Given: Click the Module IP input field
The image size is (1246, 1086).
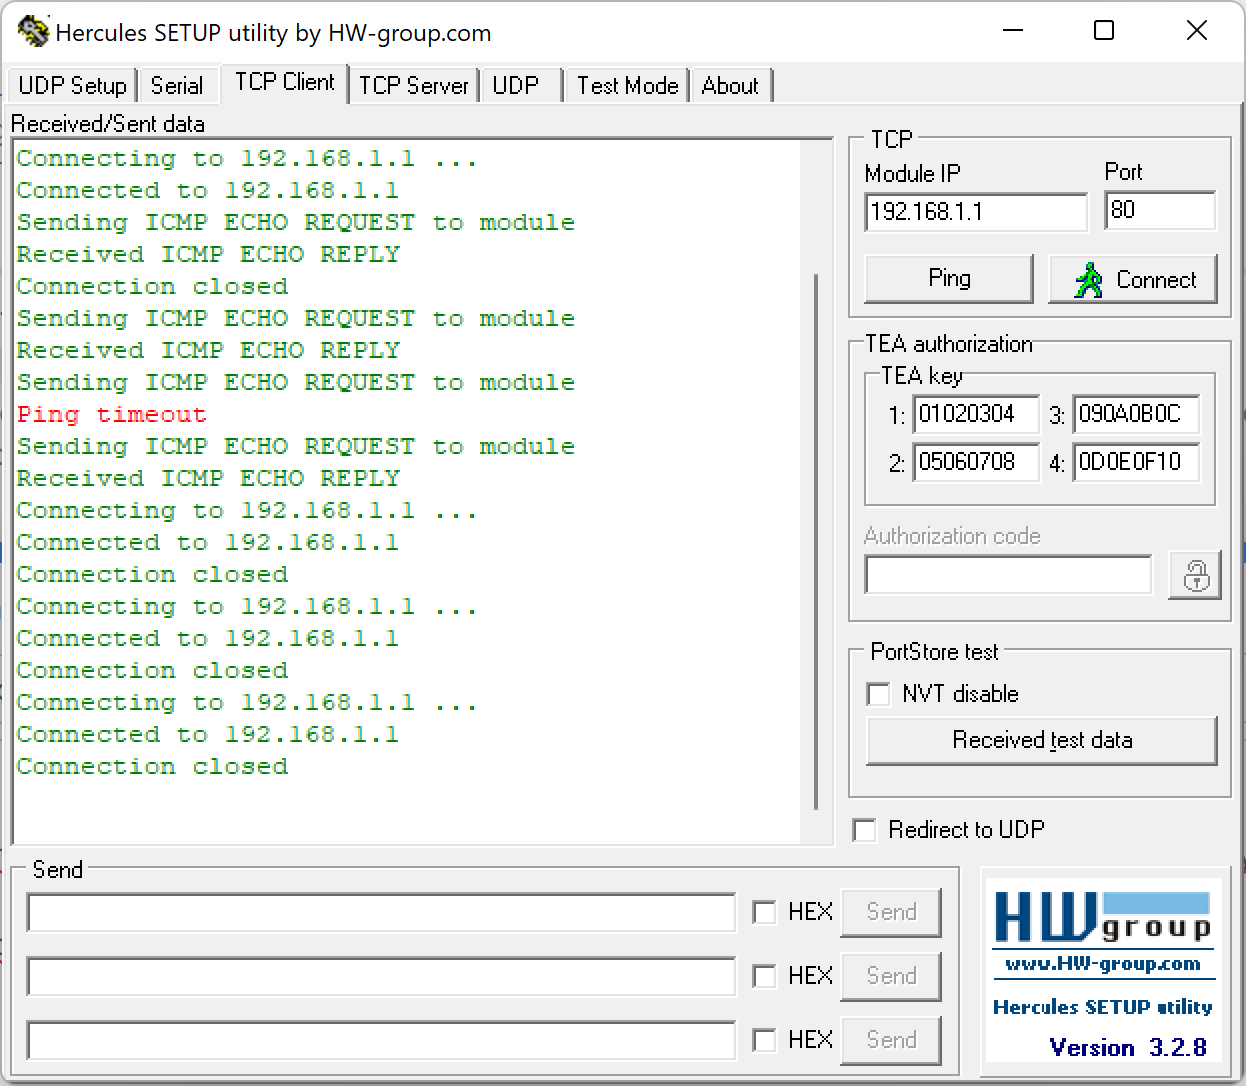Looking at the screenshot, I should click(x=975, y=212).
